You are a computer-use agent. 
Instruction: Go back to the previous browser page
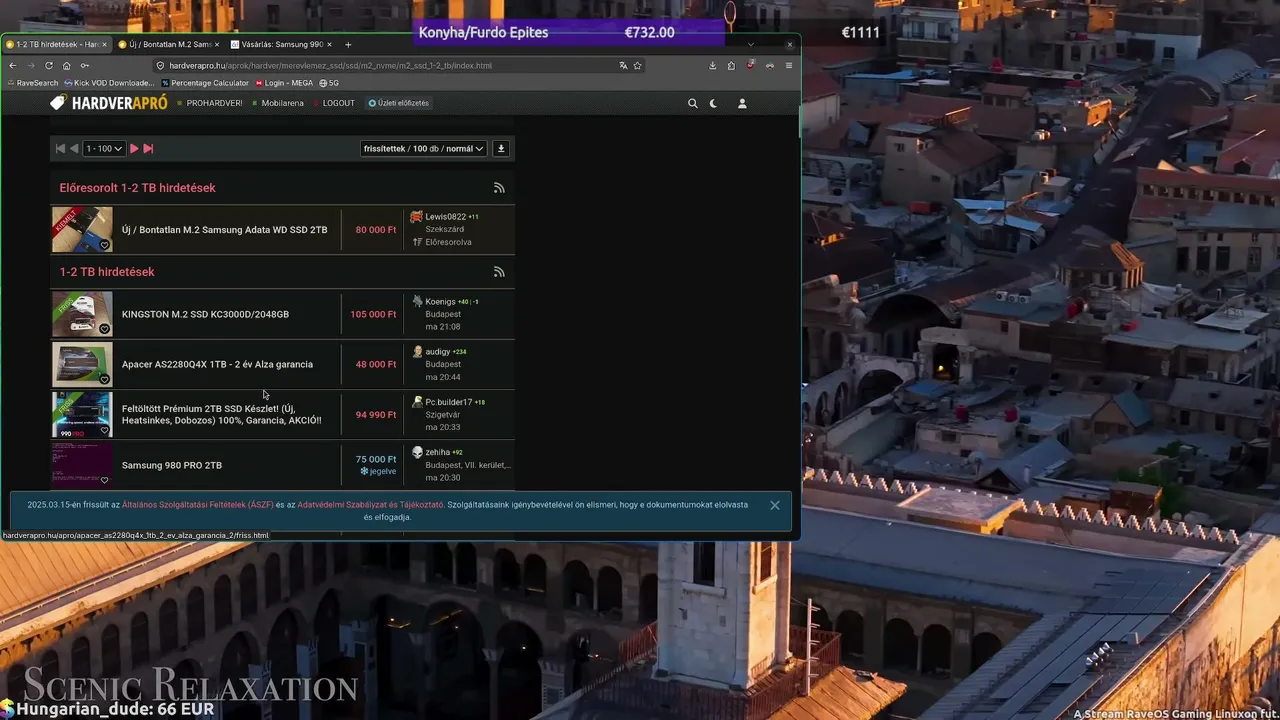[12, 65]
